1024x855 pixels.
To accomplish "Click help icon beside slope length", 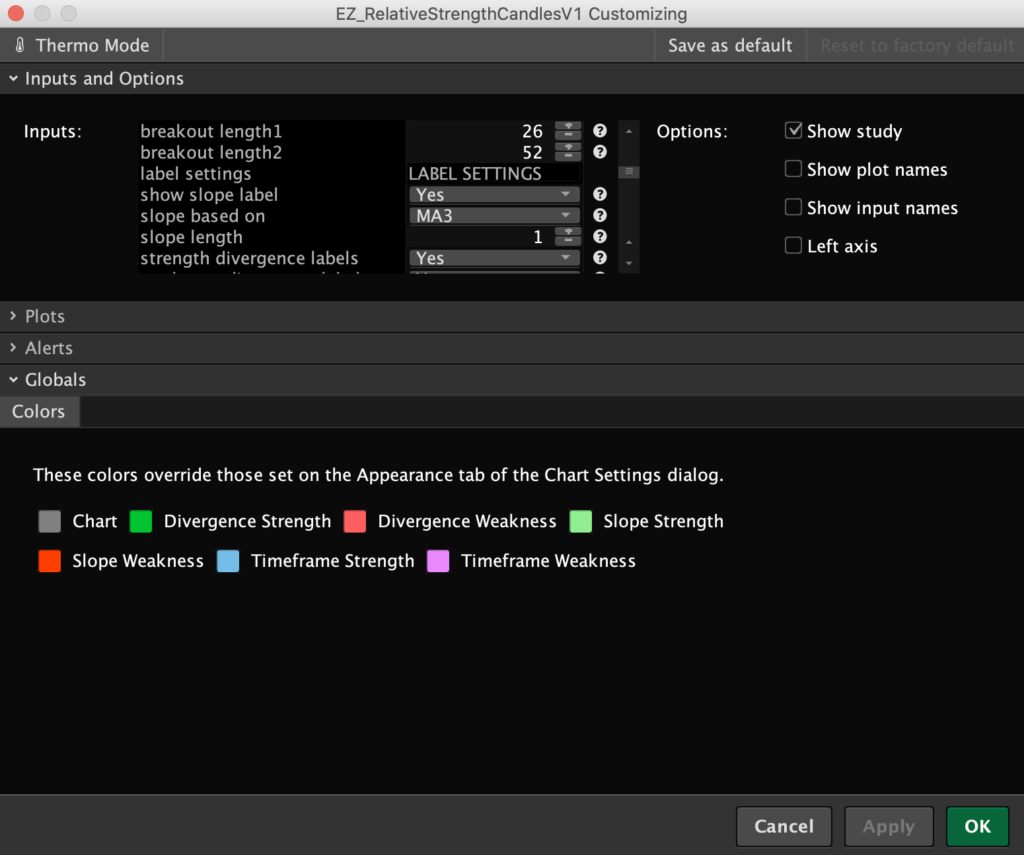I will coord(600,237).
